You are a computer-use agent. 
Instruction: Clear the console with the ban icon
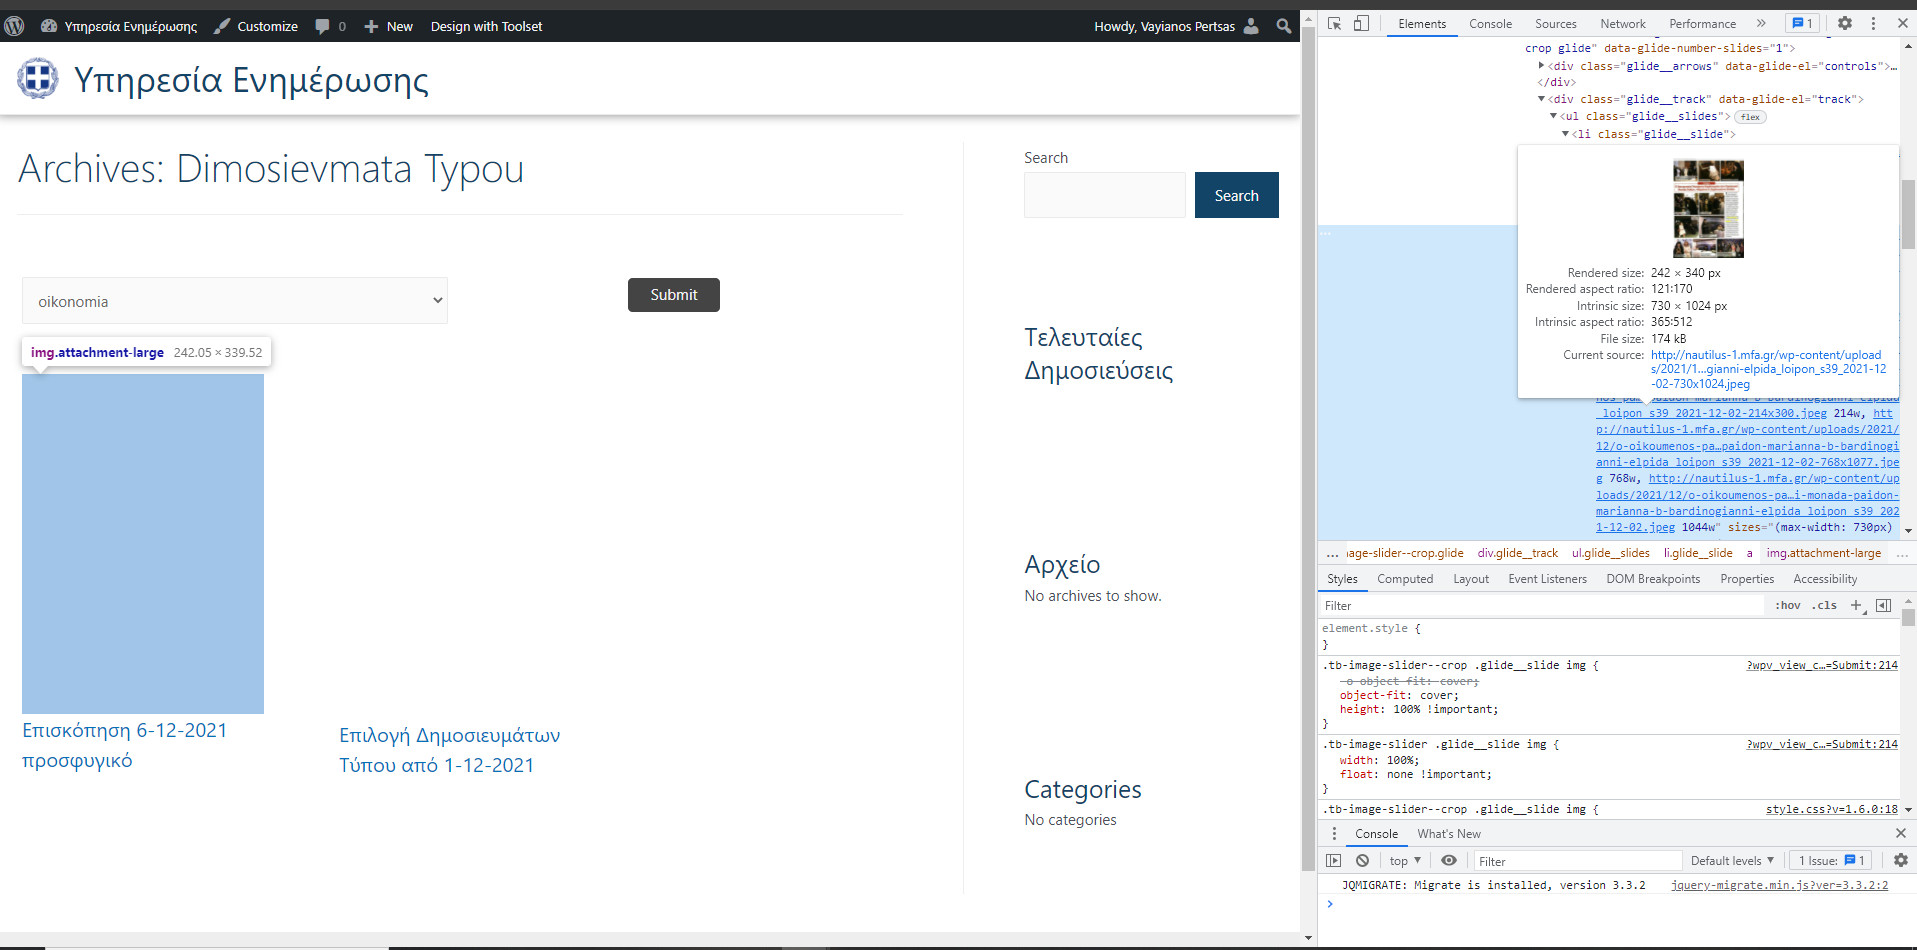coord(1362,861)
